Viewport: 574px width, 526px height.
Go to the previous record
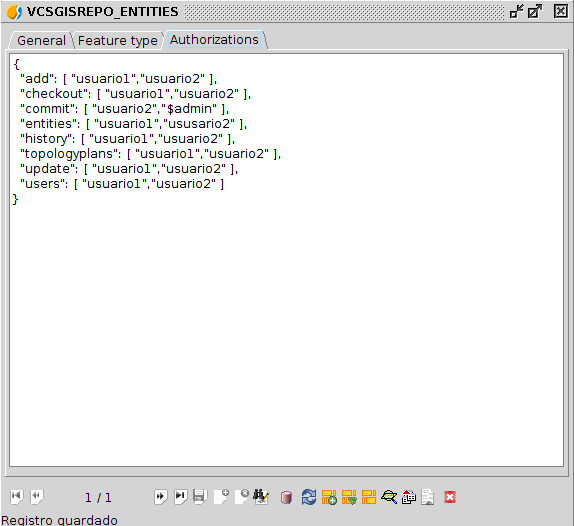37,497
